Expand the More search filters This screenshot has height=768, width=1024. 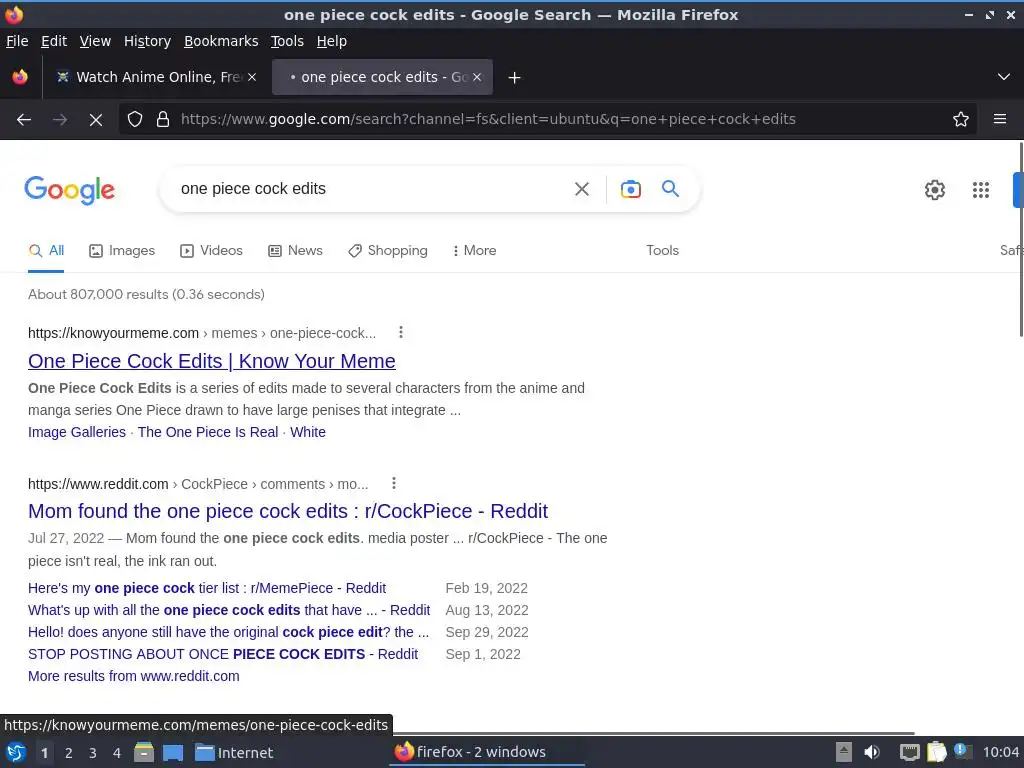[x=475, y=251]
